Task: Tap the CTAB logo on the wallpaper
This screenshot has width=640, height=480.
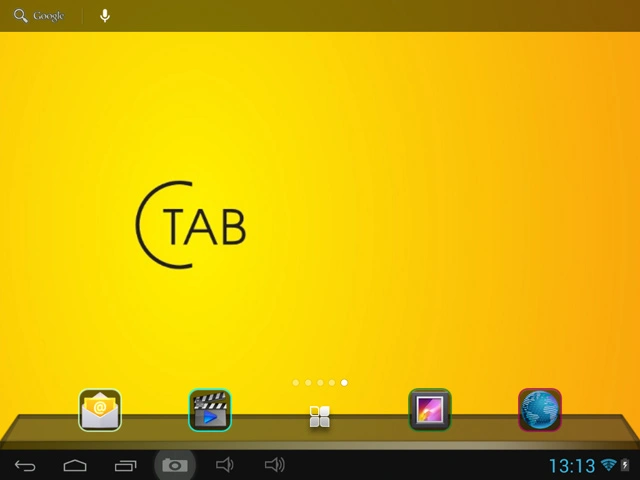Action: (x=191, y=226)
